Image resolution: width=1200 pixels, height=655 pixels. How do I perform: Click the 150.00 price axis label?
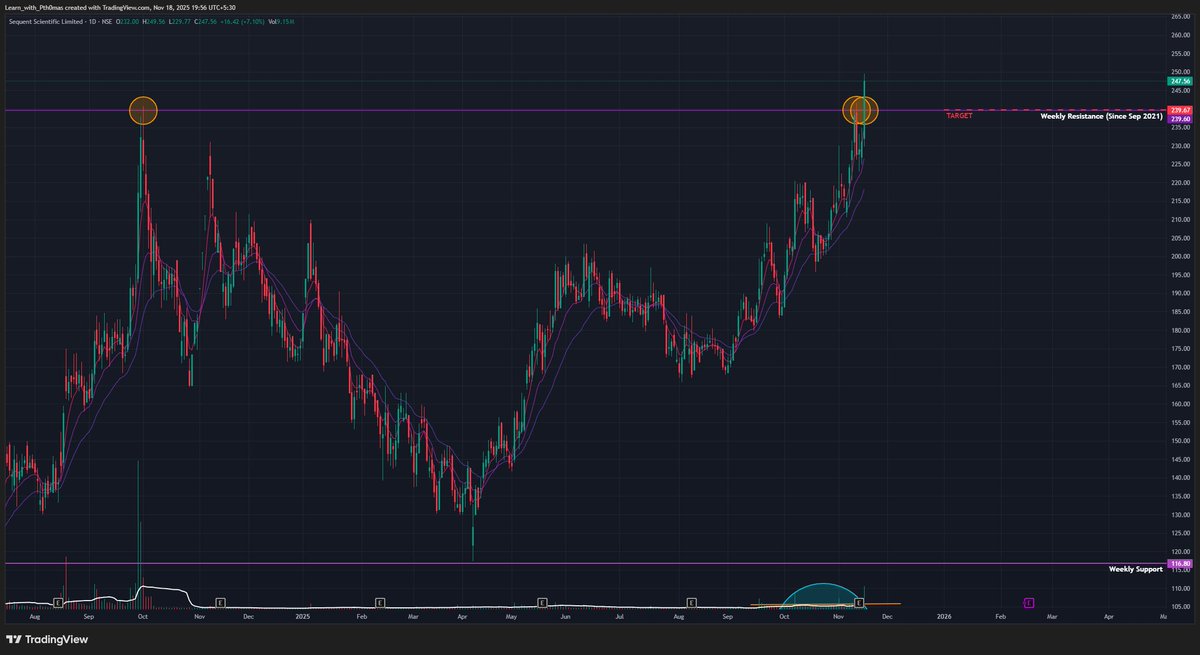click(1181, 441)
